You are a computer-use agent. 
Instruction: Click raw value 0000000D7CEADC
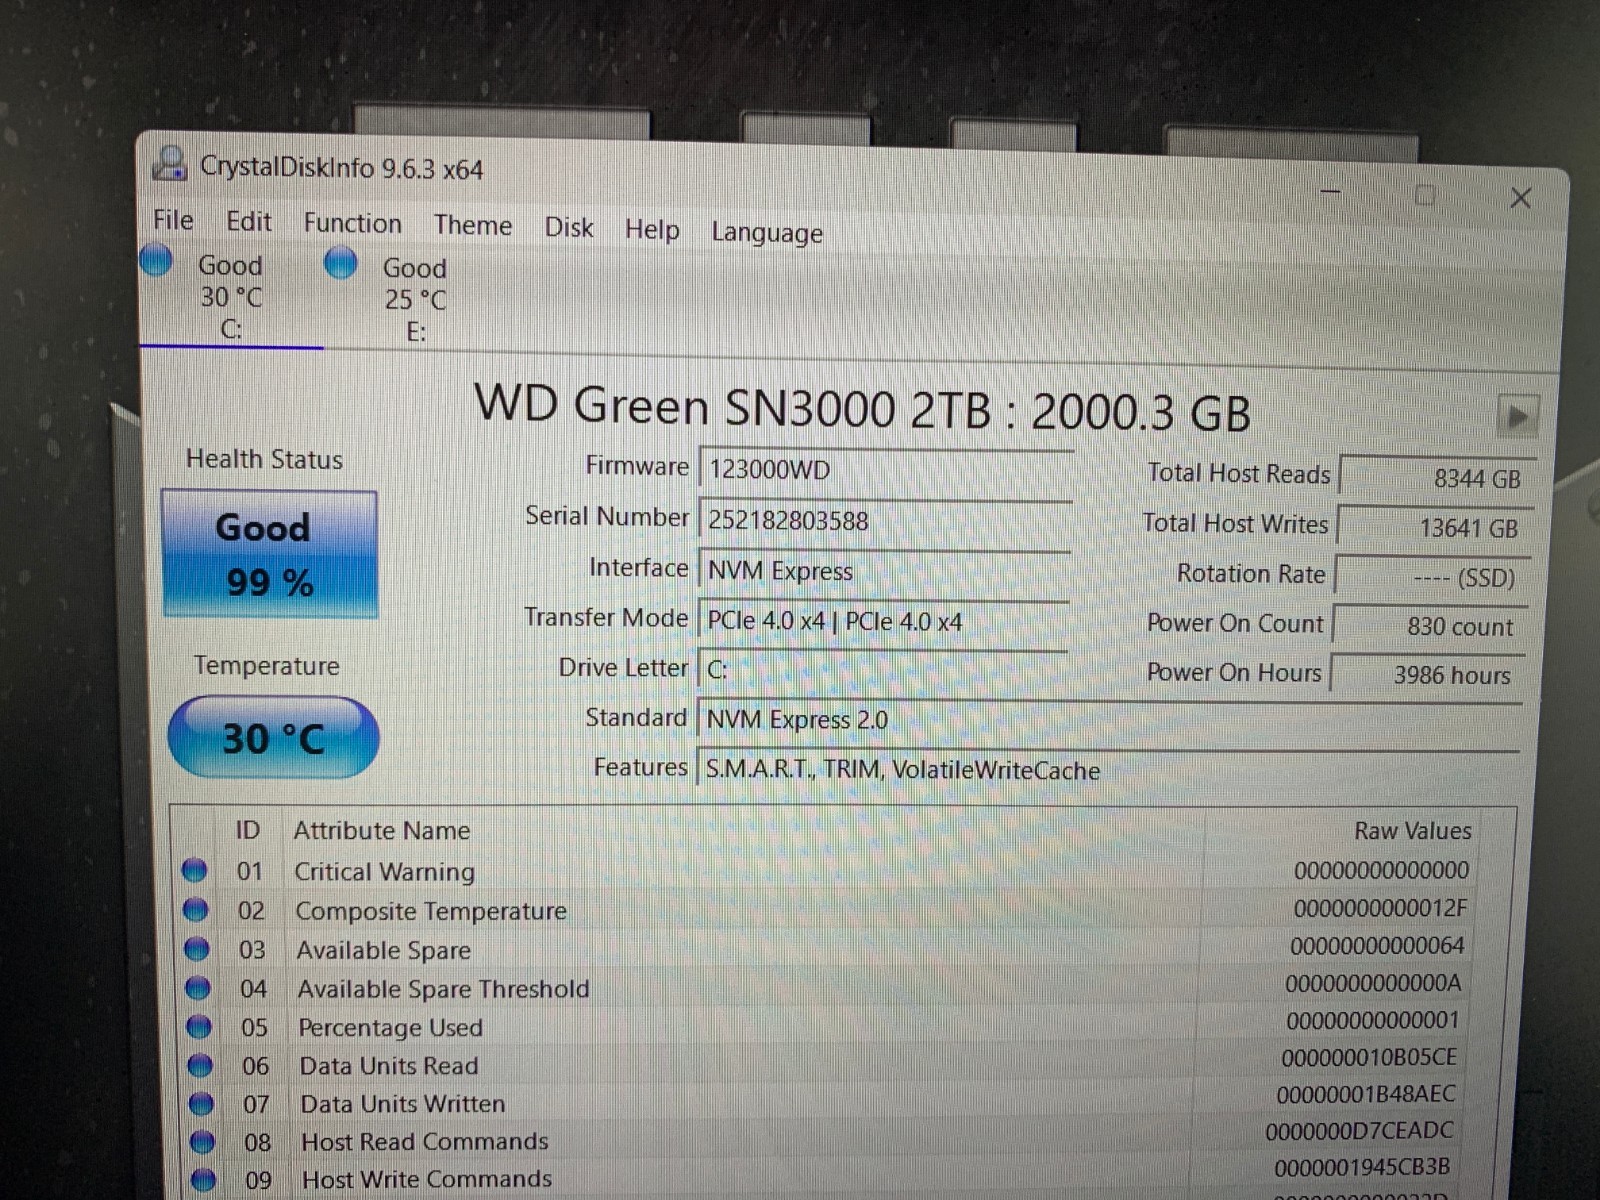pos(1360,1131)
